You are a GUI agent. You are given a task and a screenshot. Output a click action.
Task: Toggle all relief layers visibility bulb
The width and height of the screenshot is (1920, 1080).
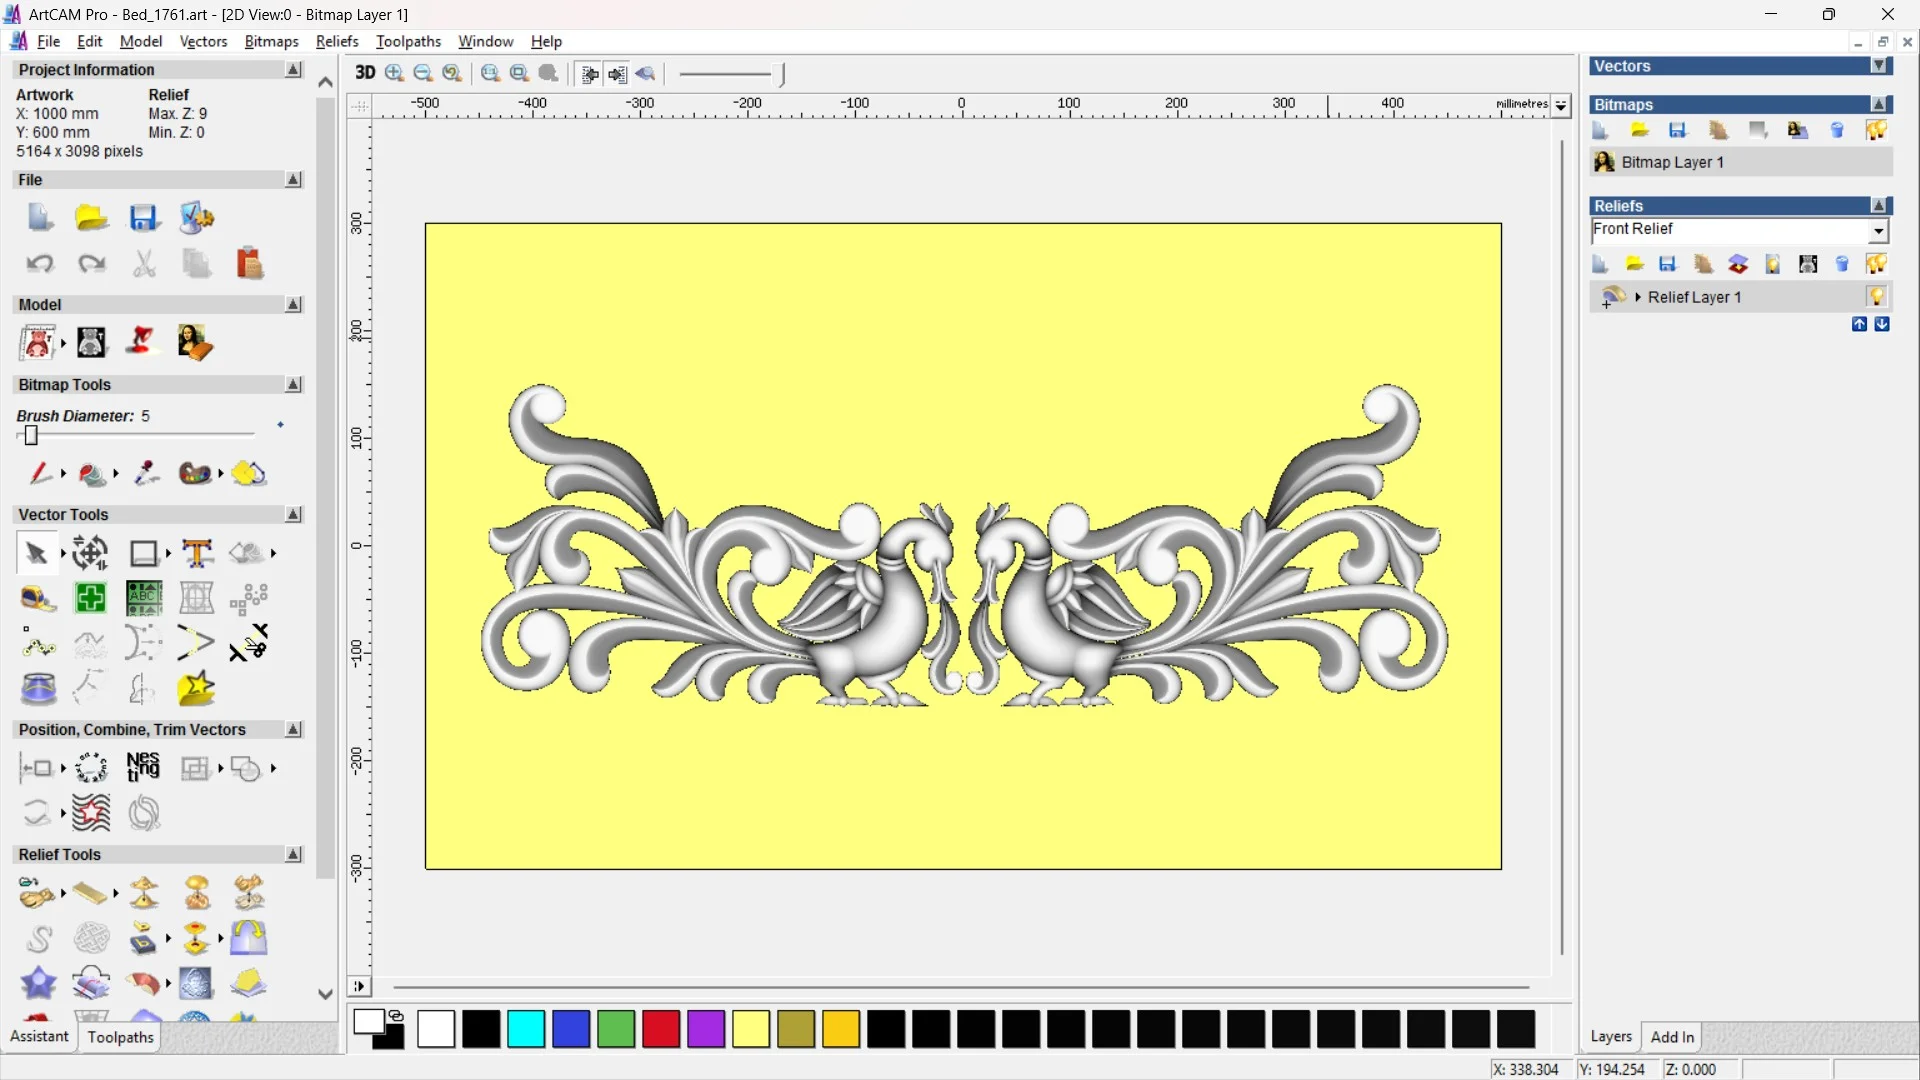(1876, 264)
